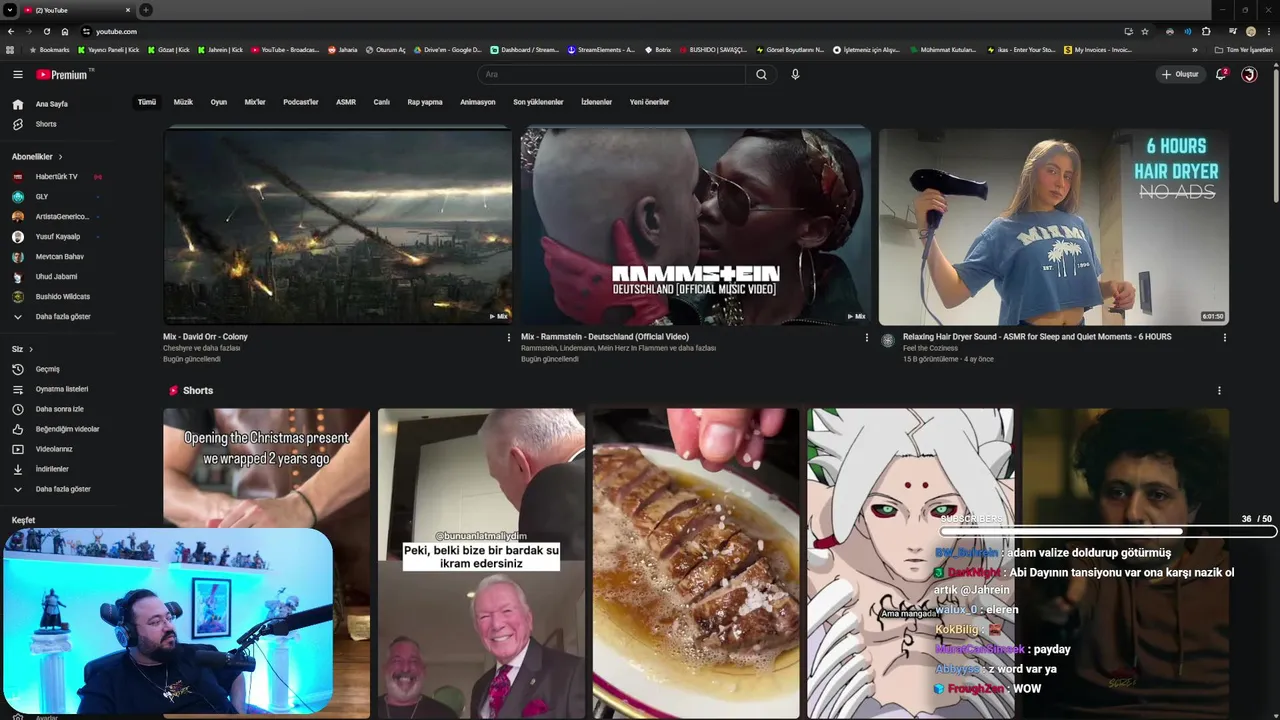Click Relaxing Hair Dryer Sound title

coord(1037,337)
